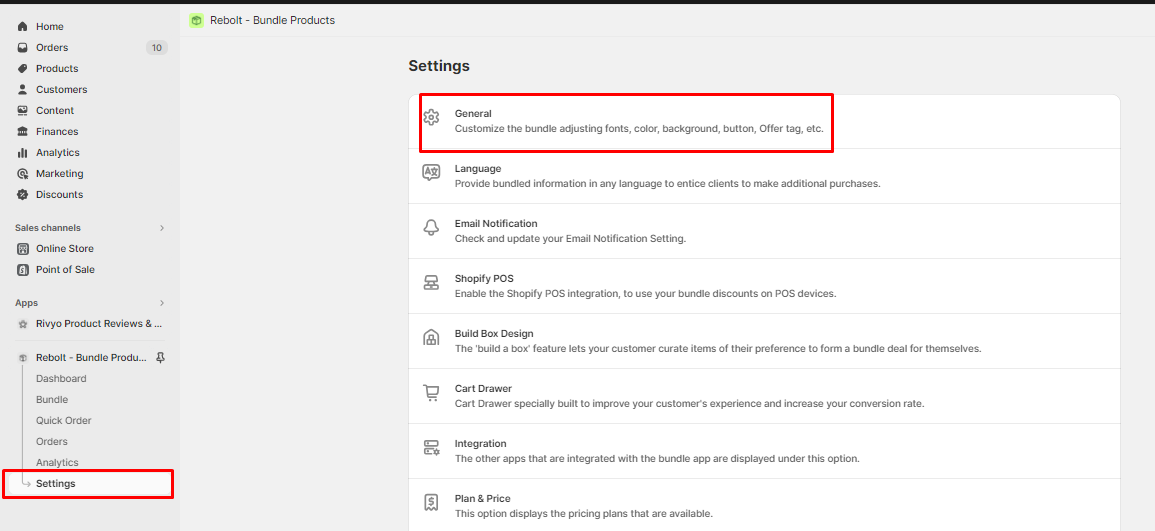Click the Cart Drawer cart icon

(432, 393)
